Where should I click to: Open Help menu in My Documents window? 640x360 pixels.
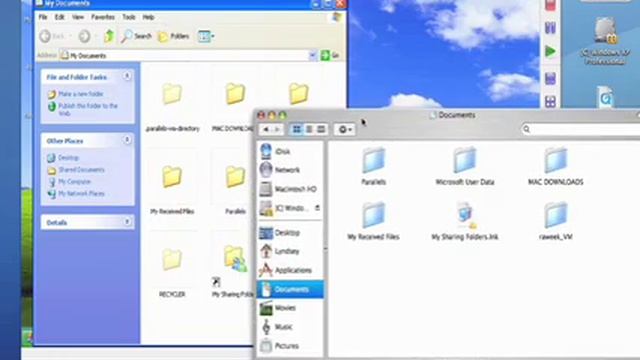[148, 17]
